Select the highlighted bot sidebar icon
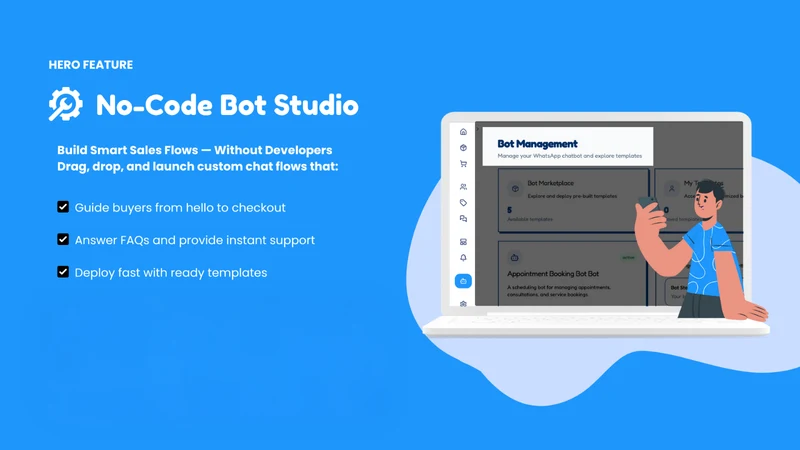 click(463, 281)
